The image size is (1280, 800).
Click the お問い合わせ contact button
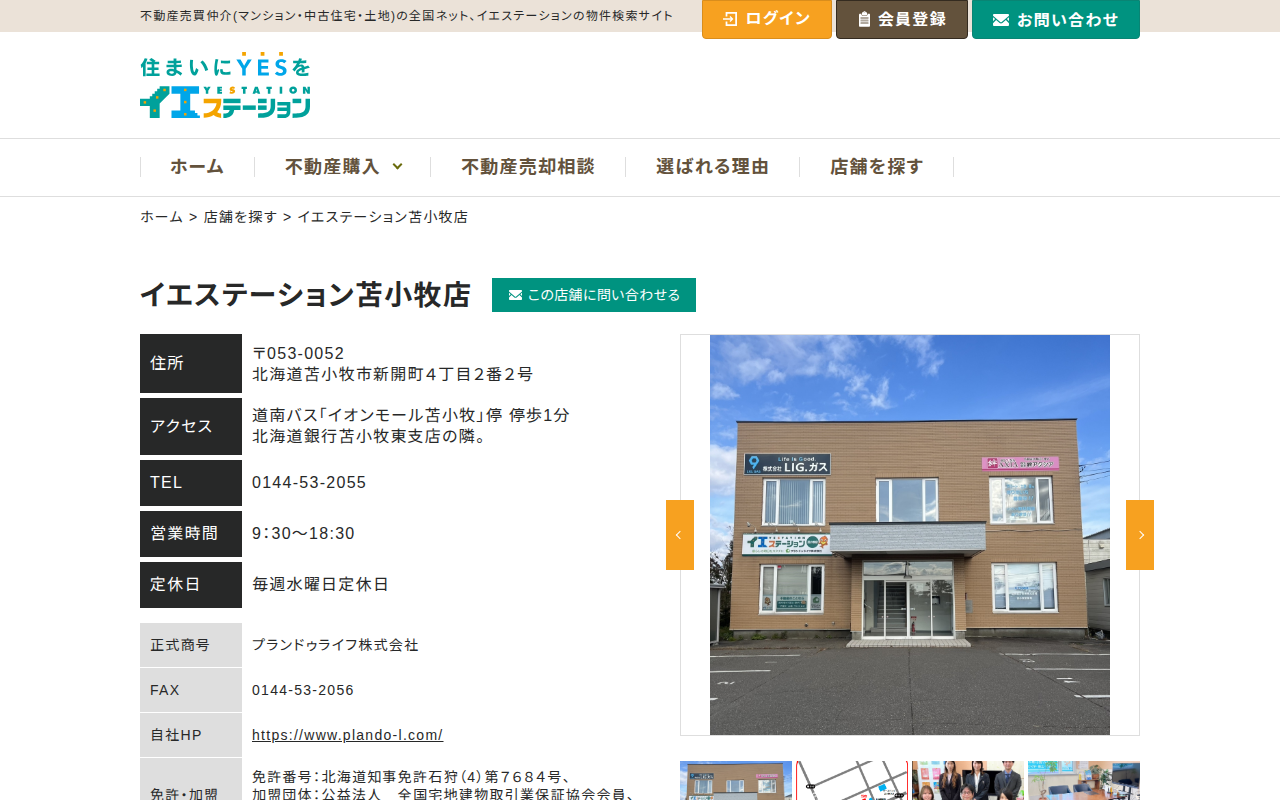click(1056, 19)
